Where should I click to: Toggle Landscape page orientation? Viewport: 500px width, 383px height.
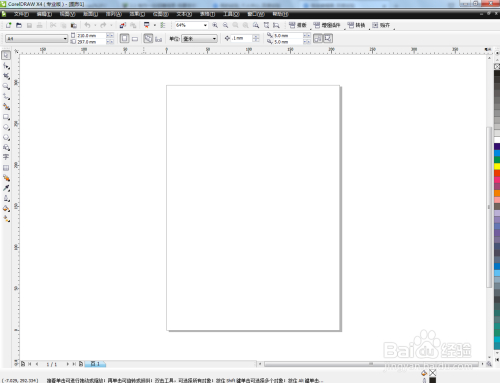(x=135, y=39)
